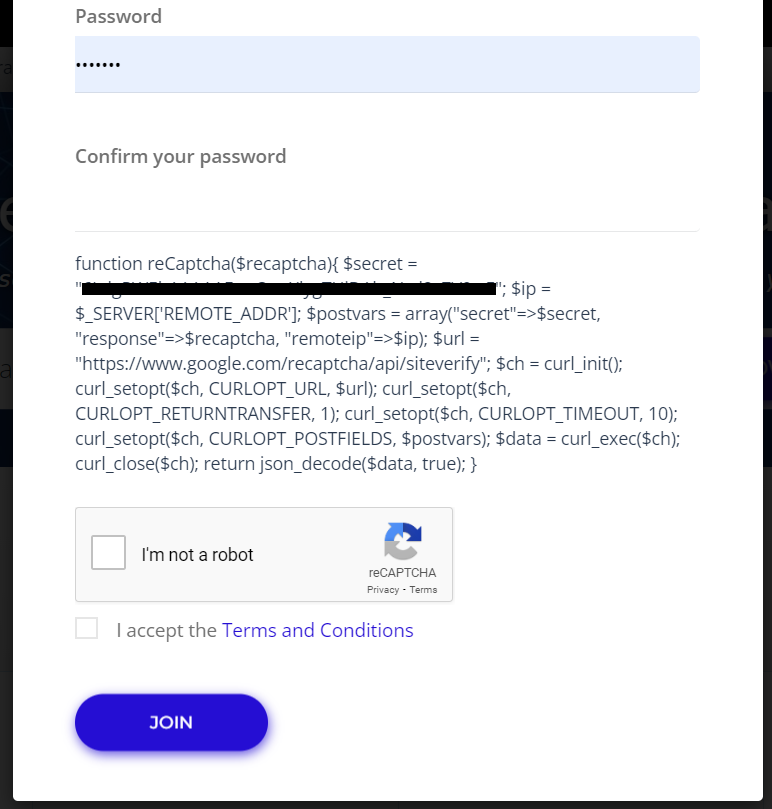Screen dimensions: 772x809
Task: Submit the form with the JOIN button
Action: [x=171, y=722]
